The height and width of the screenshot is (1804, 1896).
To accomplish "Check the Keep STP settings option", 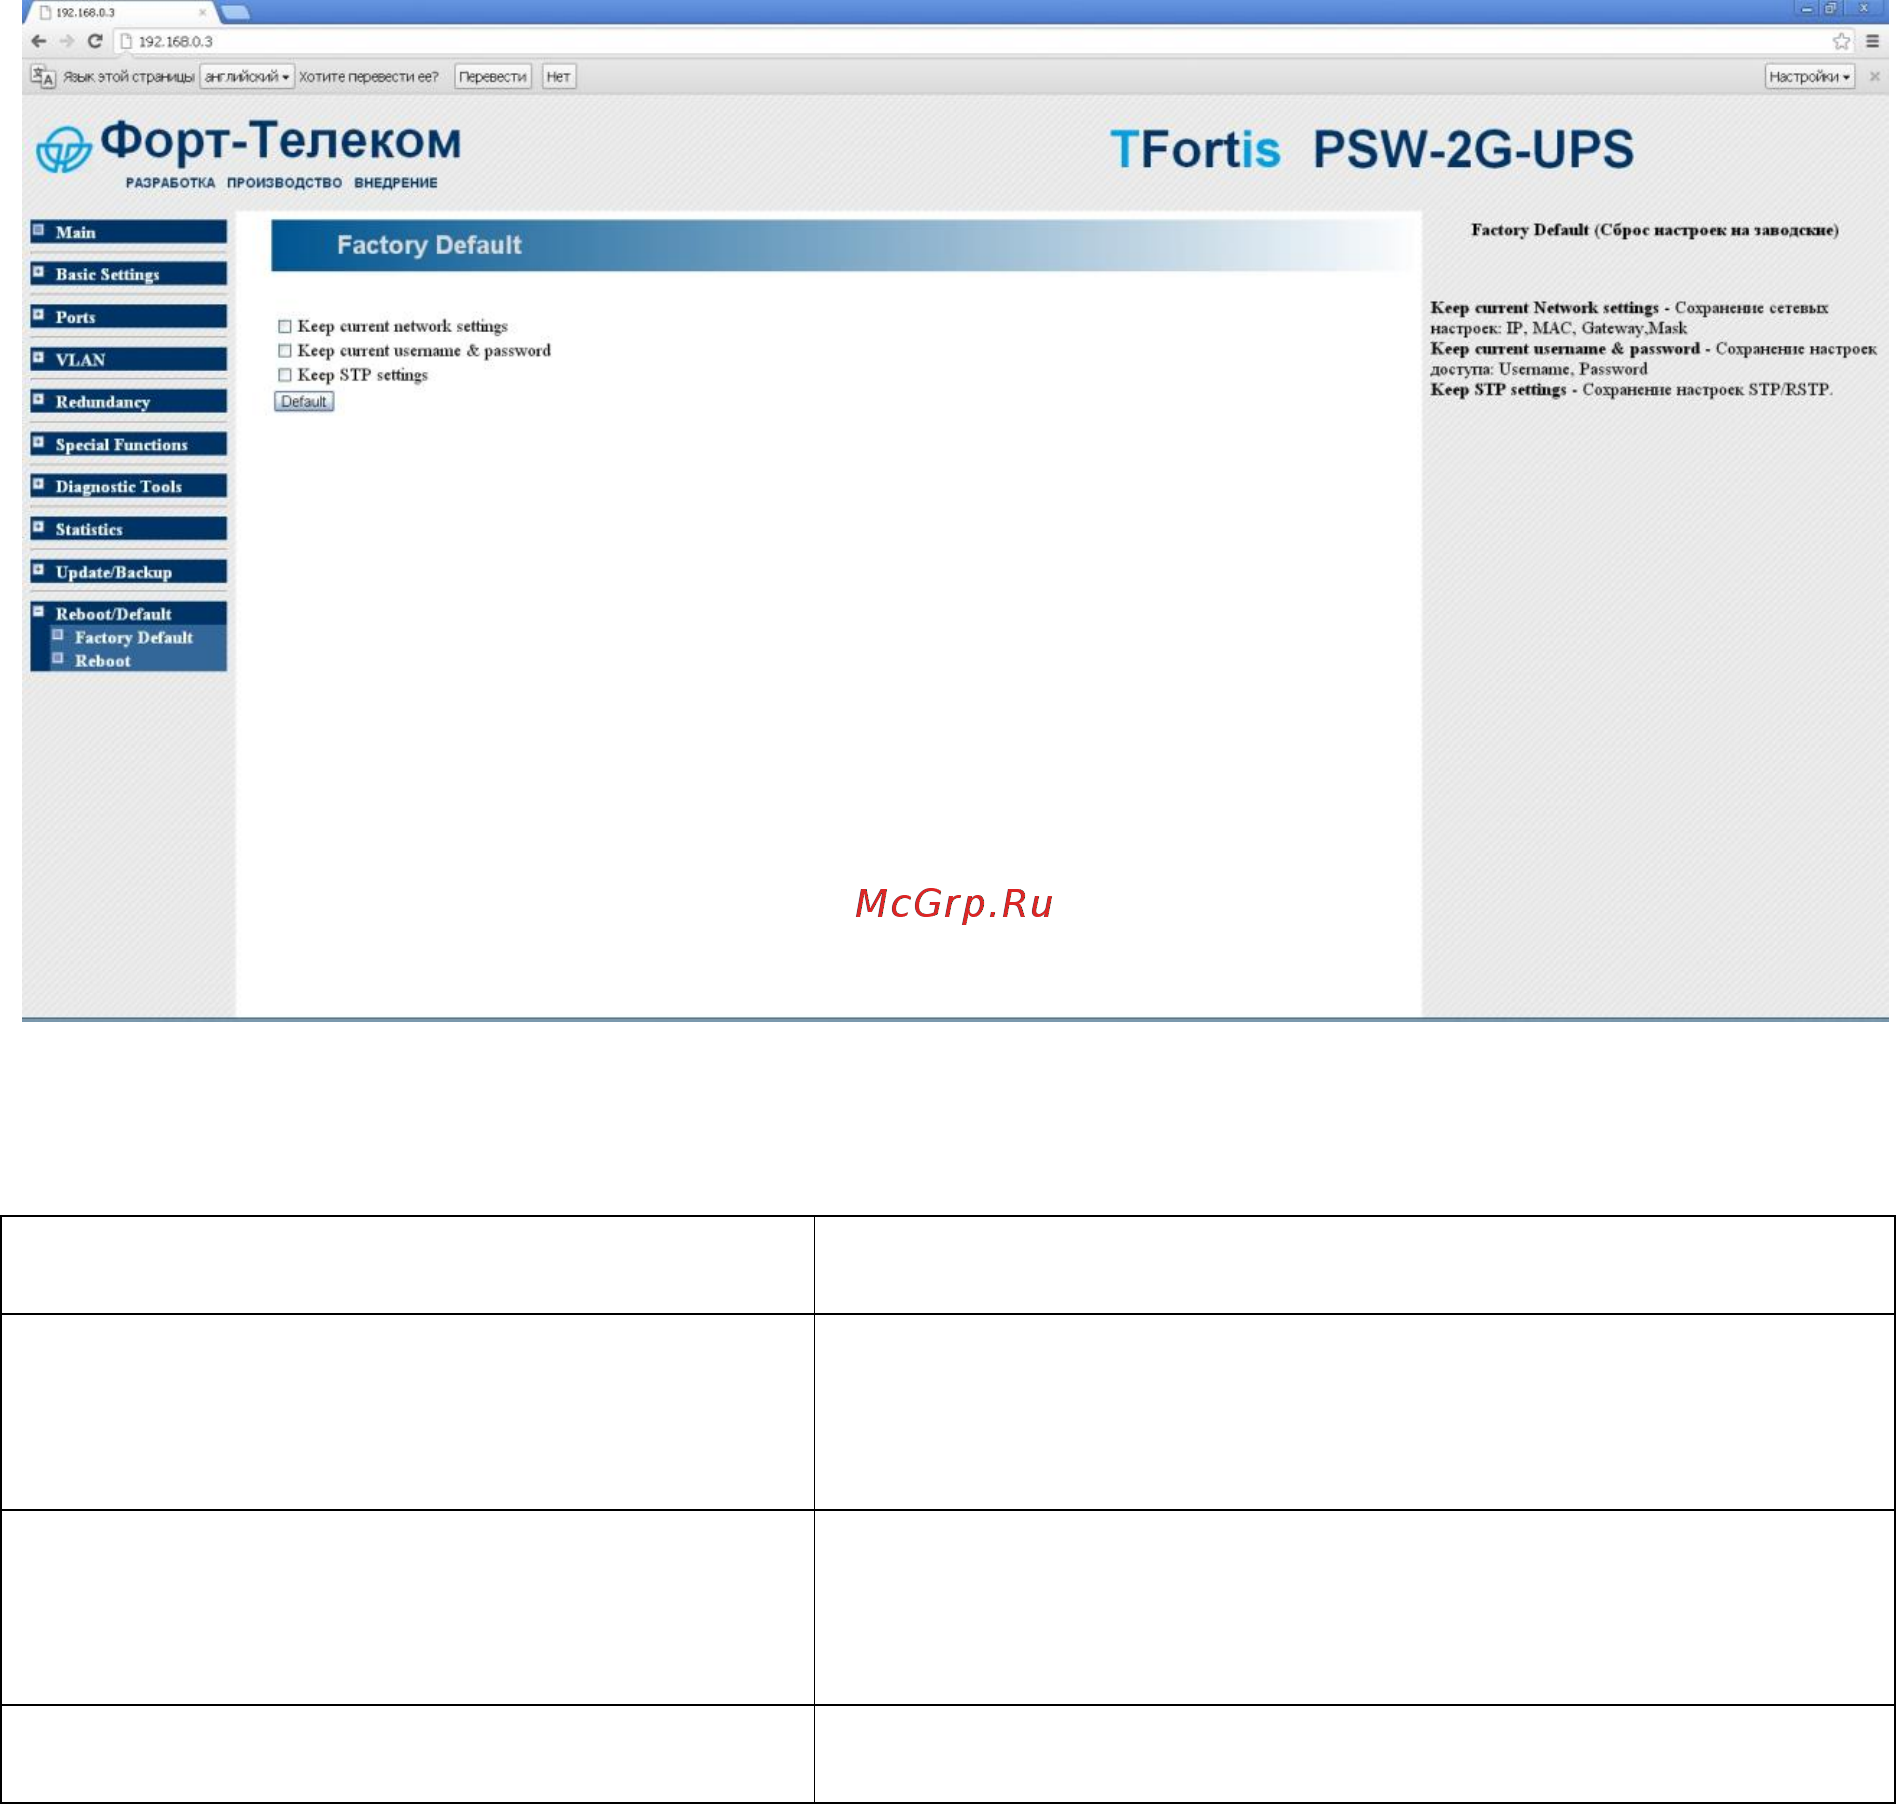I will tap(285, 375).
